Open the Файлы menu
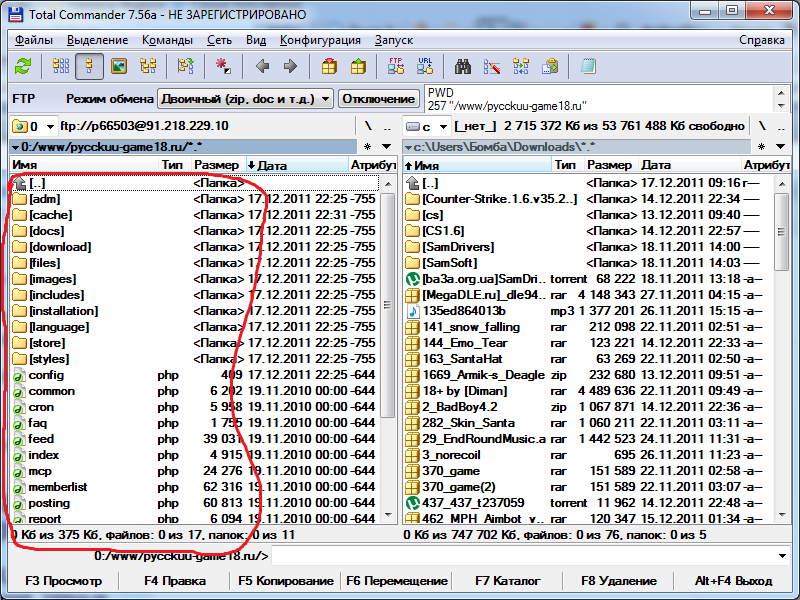Screen dimensions: 800x600 point(34,40)
